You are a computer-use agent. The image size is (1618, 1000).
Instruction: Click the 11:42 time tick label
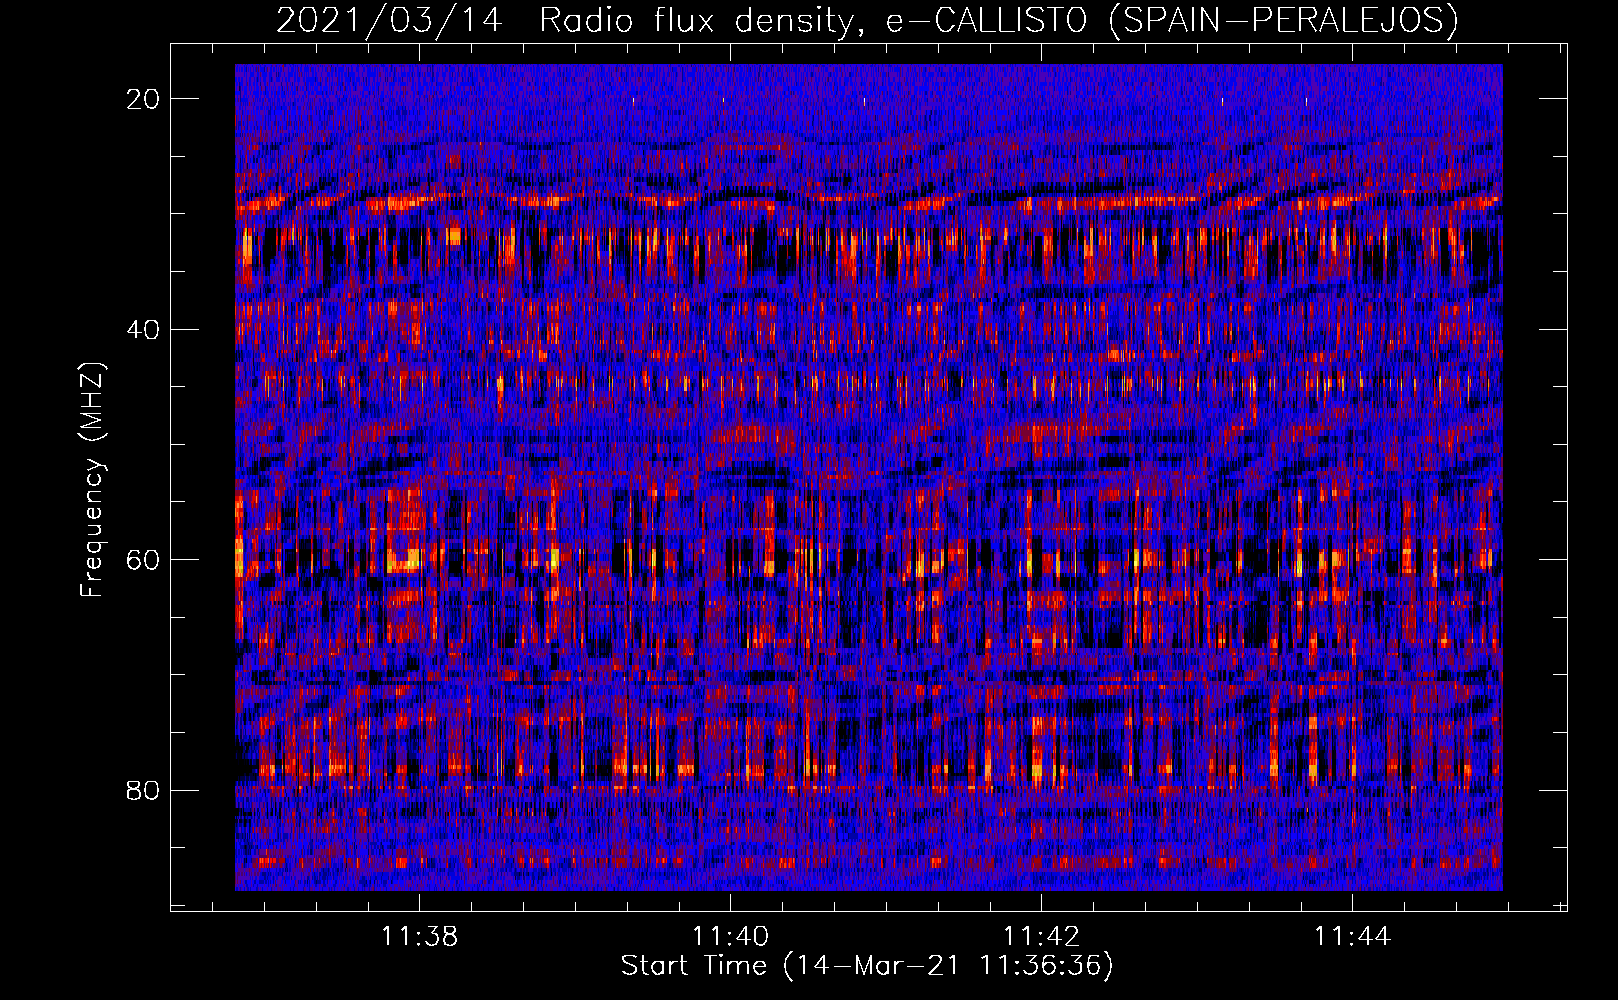[1042, 936]
